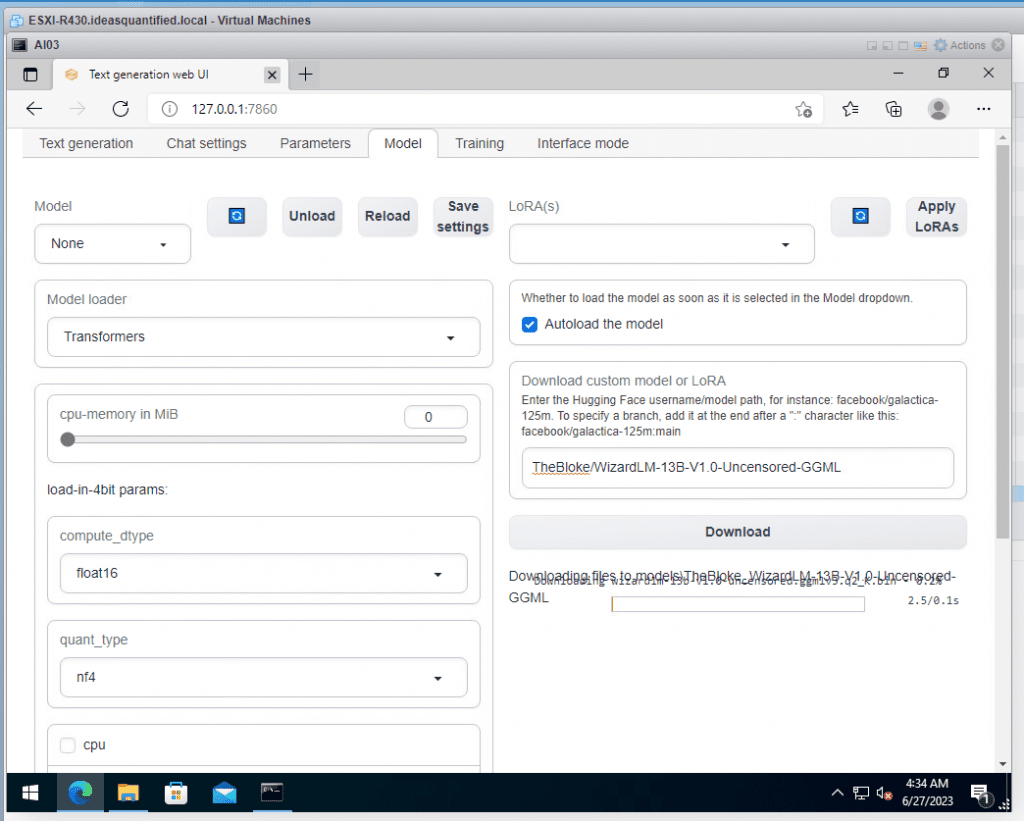Click the 'Download custom model or LoRA' heading
Screen dimensions: 1024x821
point(624,381)
